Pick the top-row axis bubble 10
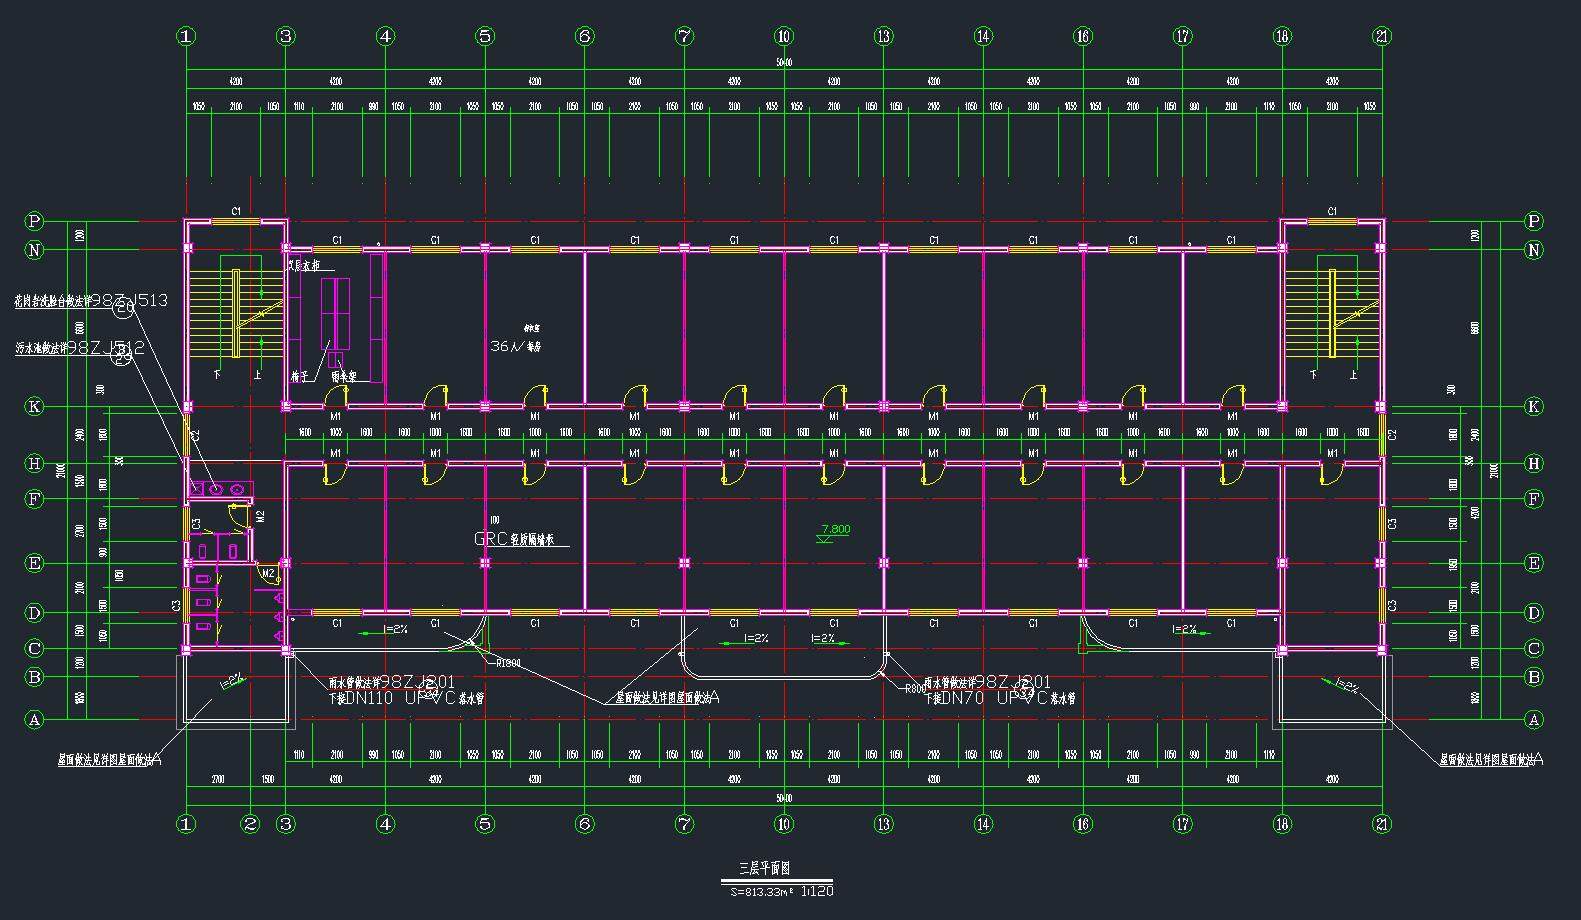 (x=784, y=36)
